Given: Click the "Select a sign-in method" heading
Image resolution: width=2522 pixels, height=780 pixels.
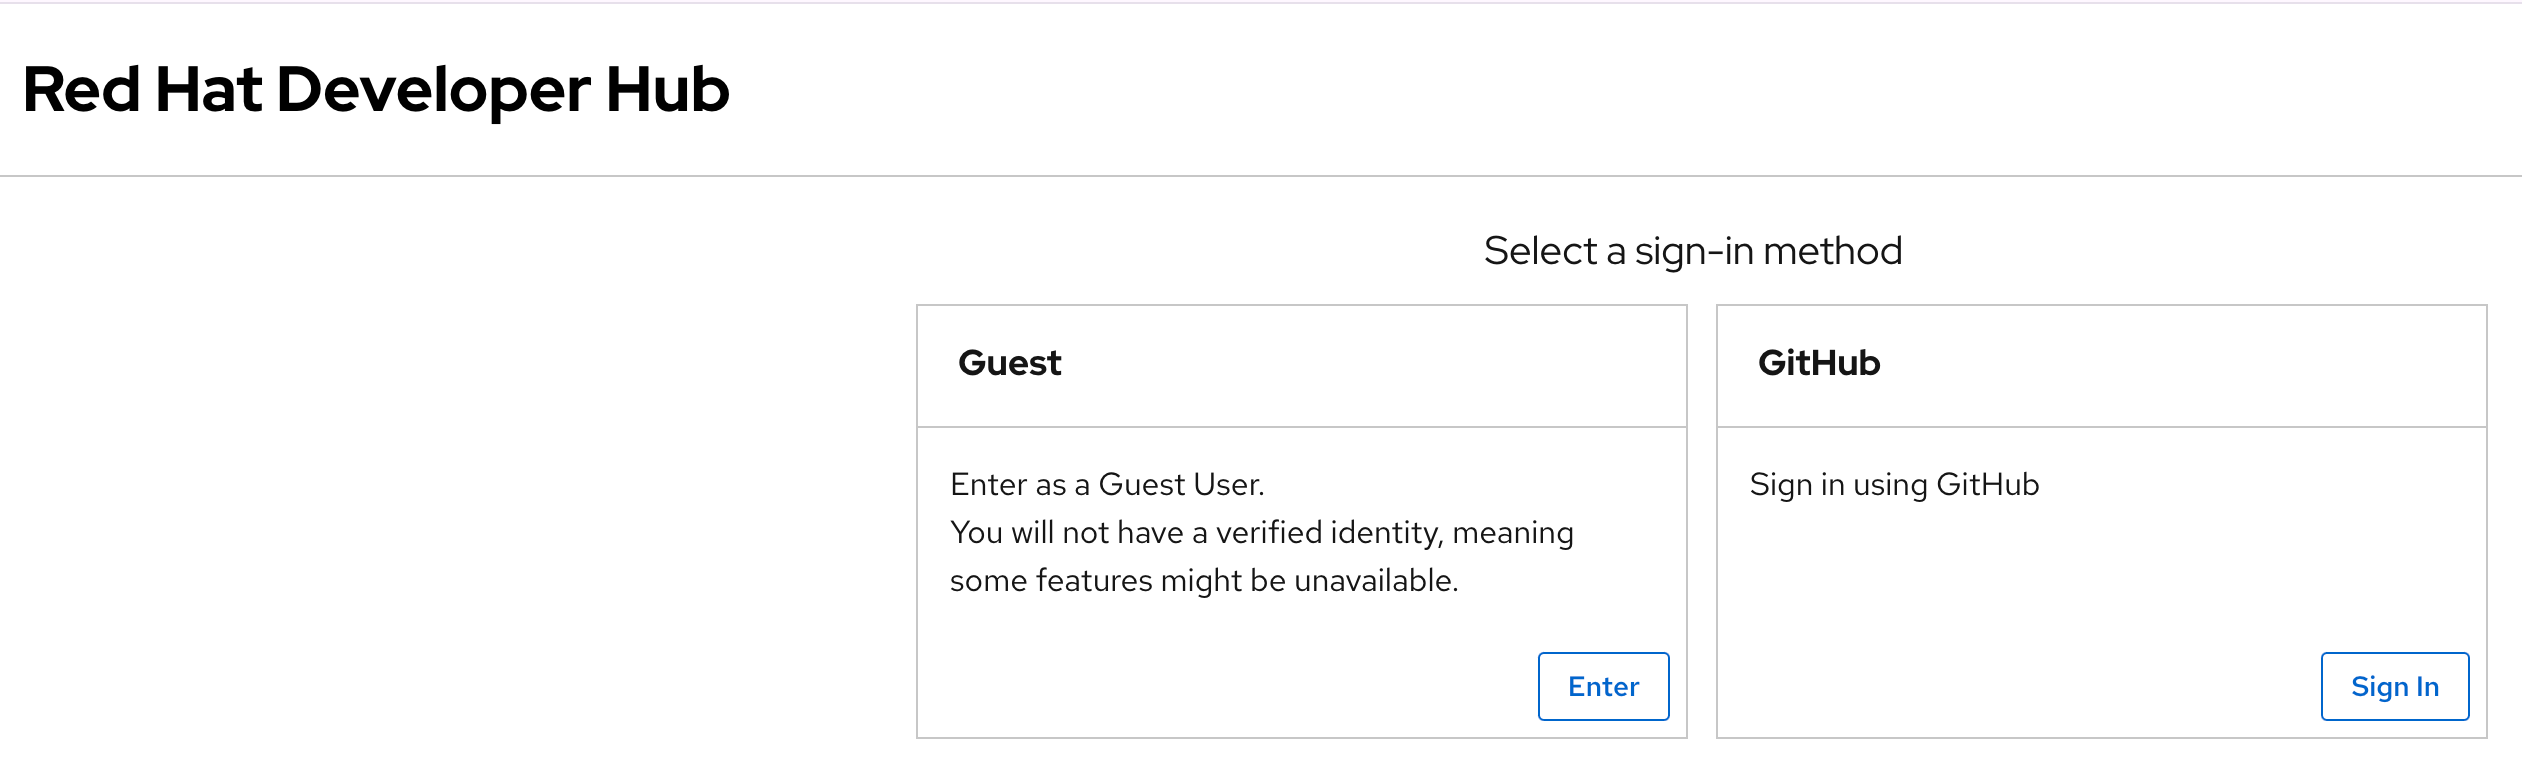Looking at the screenshot, I should click(1692, 251).
